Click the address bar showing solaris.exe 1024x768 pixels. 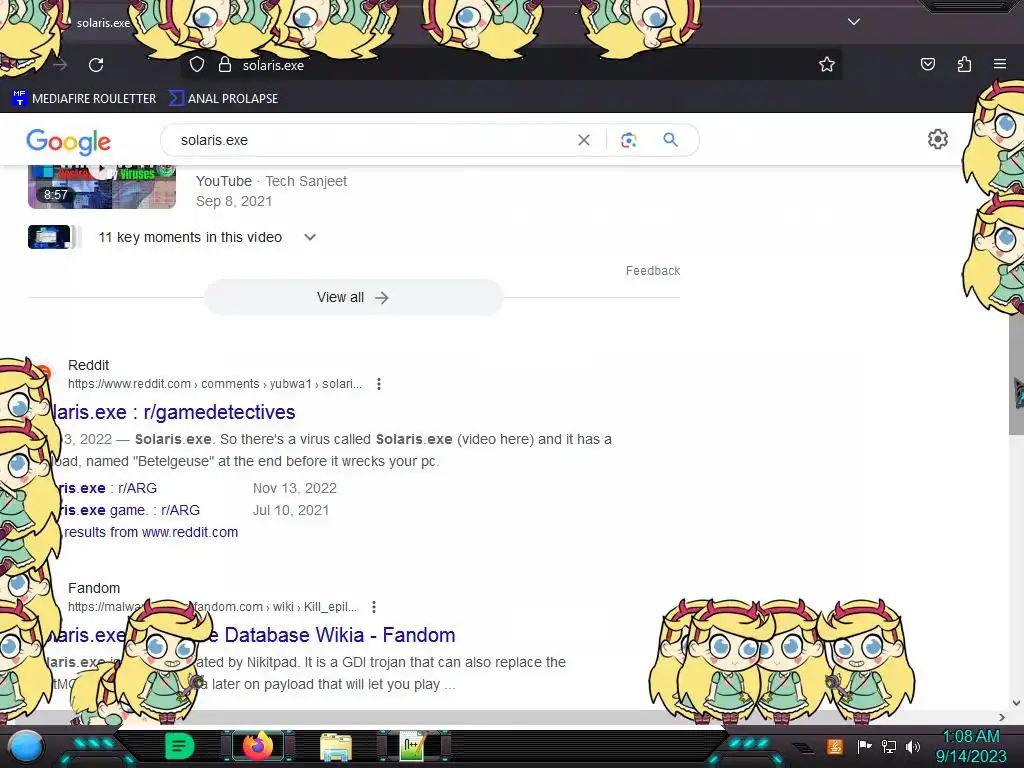(509, 65)
